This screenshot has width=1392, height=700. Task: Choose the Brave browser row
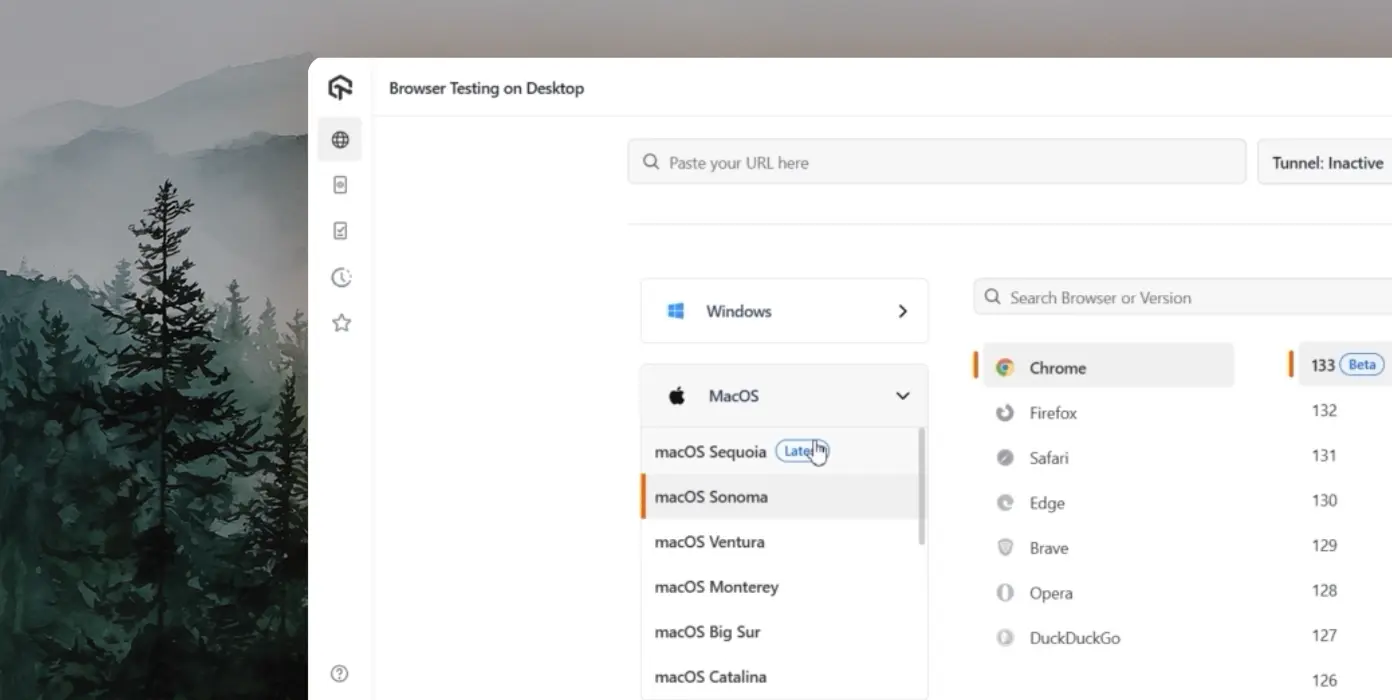coord(1108,548)
